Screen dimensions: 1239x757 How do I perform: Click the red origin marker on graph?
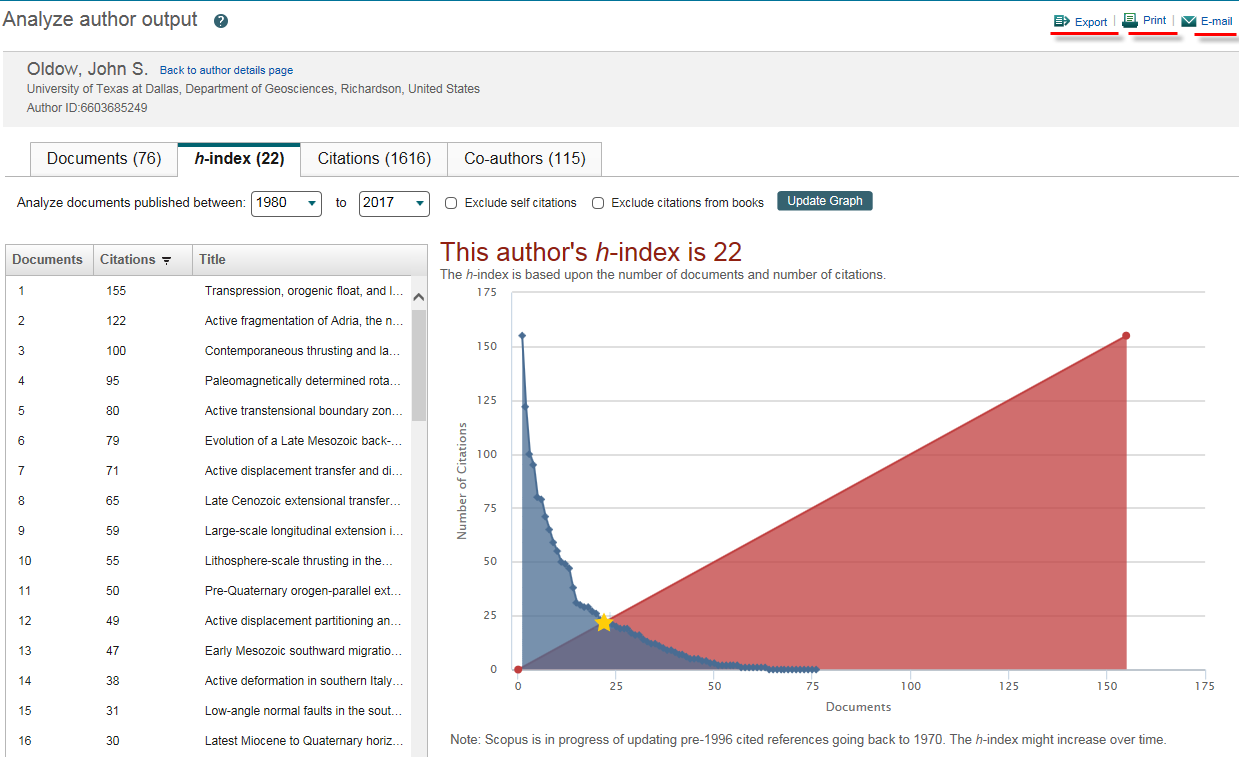point(517,669)
